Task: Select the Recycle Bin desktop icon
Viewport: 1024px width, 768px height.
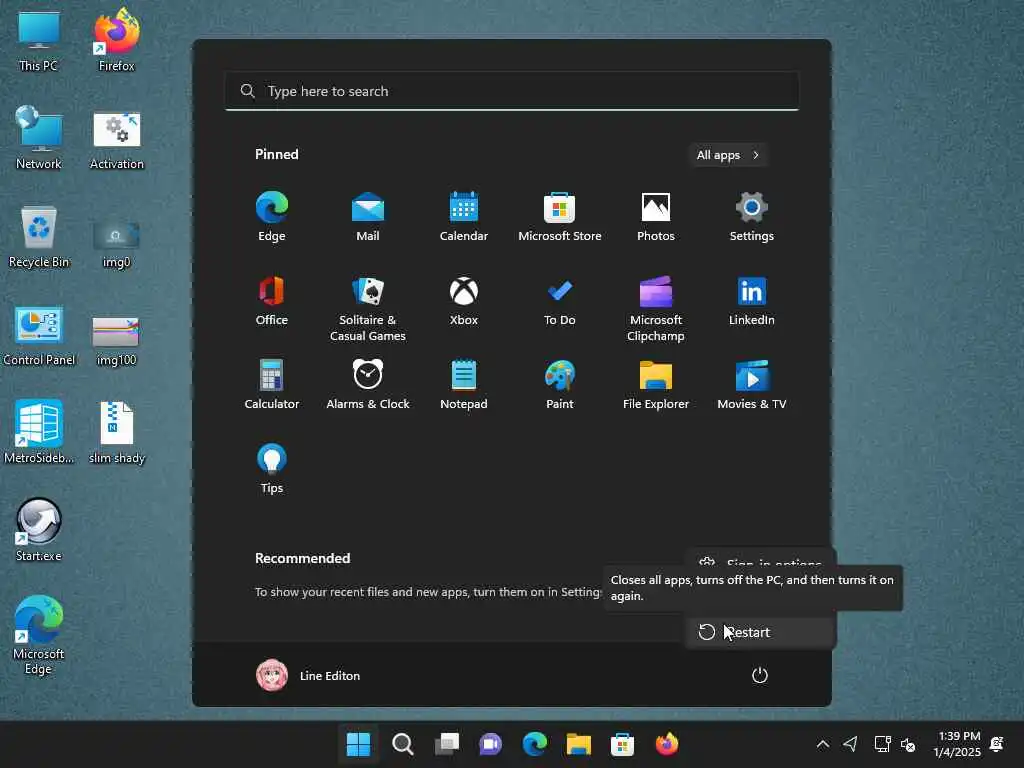Action: click(39, 236)
